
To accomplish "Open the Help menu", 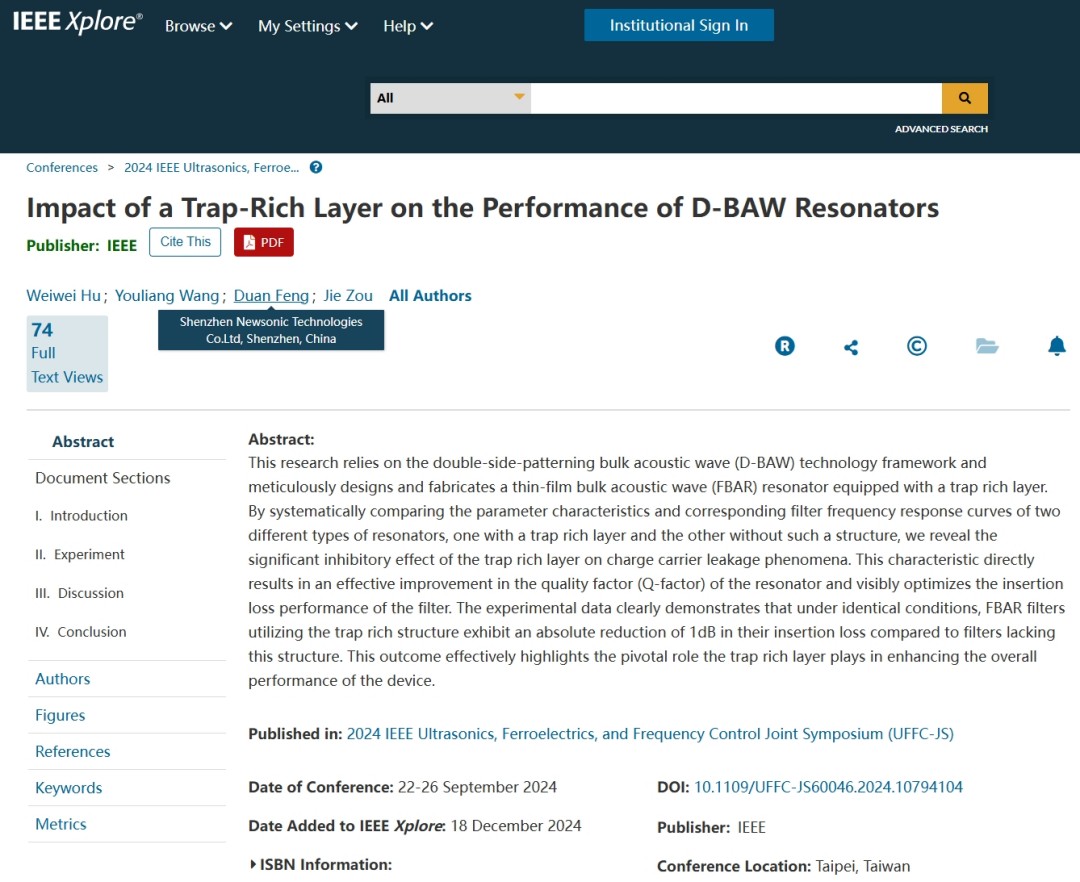I will pyautogui.click(x=407, y=26).
